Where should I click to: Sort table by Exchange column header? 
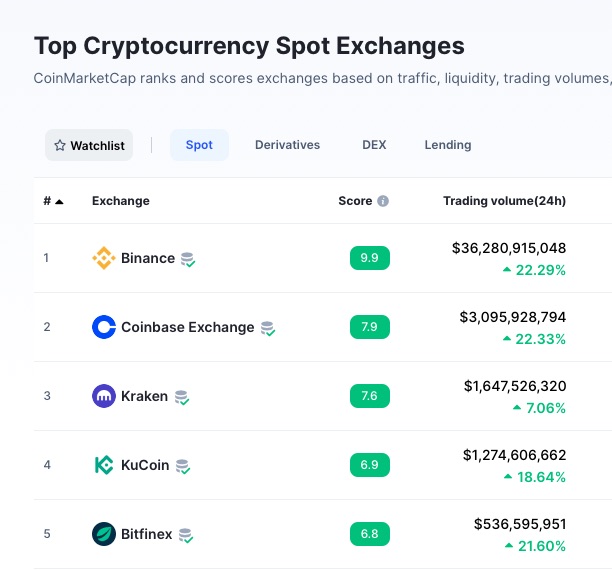(x=121, y=201)
